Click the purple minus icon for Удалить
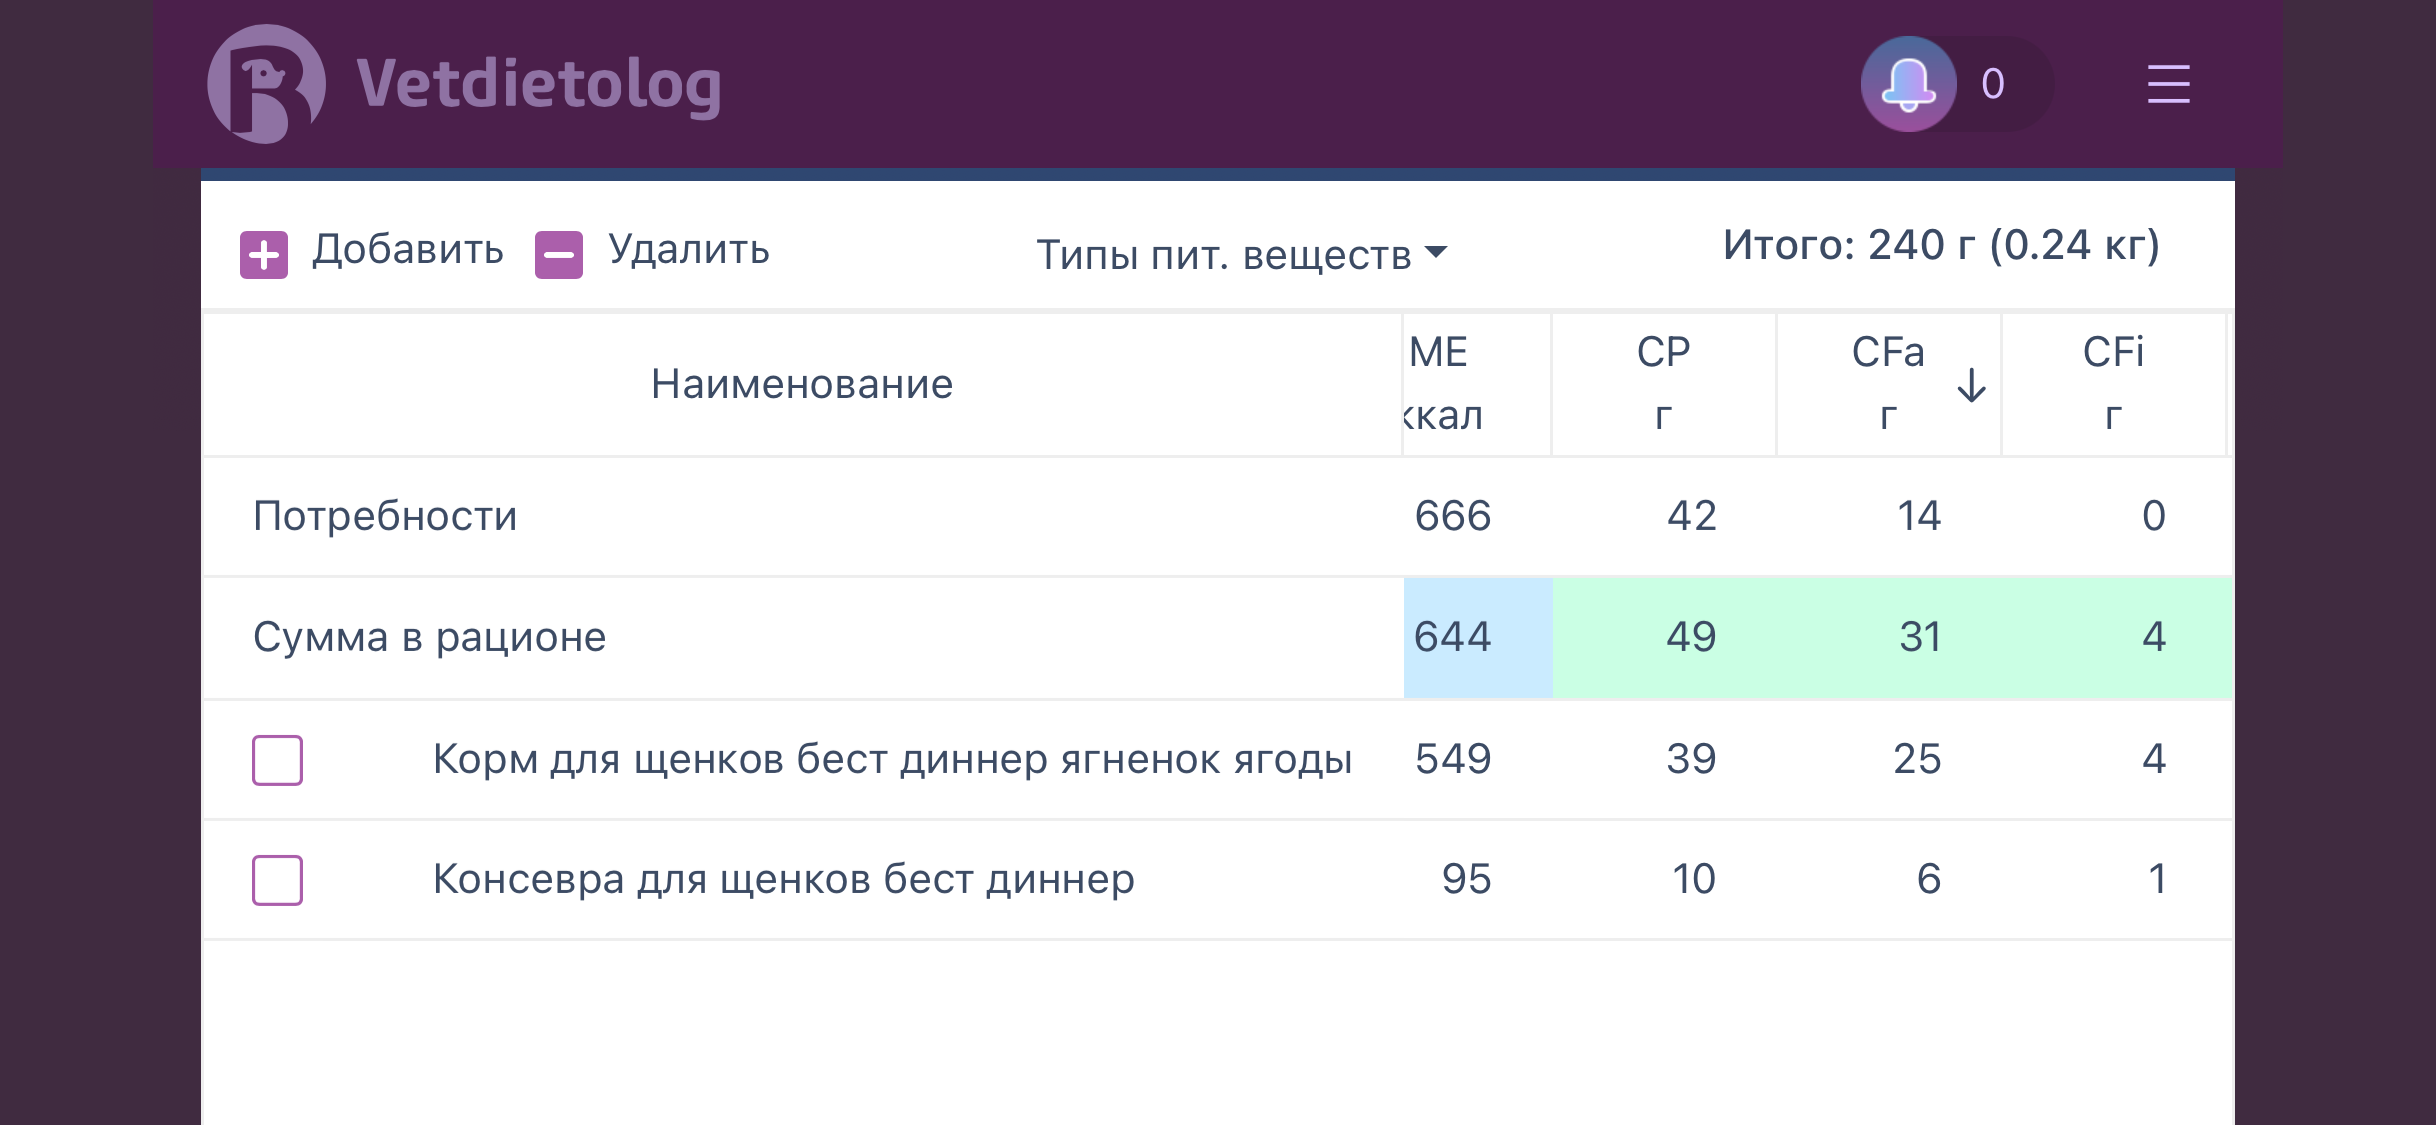The width and height of the screenshot is (2436, 1125). click(x=559, y=255)
